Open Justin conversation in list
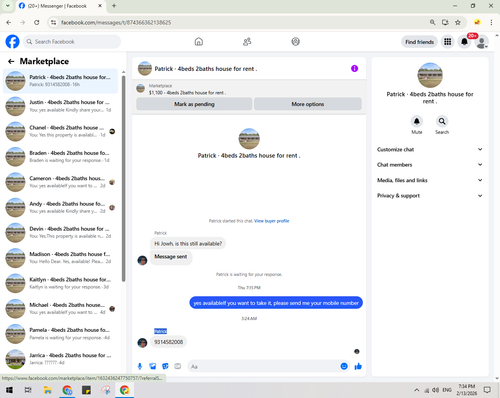Viewport: 500px width, 398px height. 60,106
